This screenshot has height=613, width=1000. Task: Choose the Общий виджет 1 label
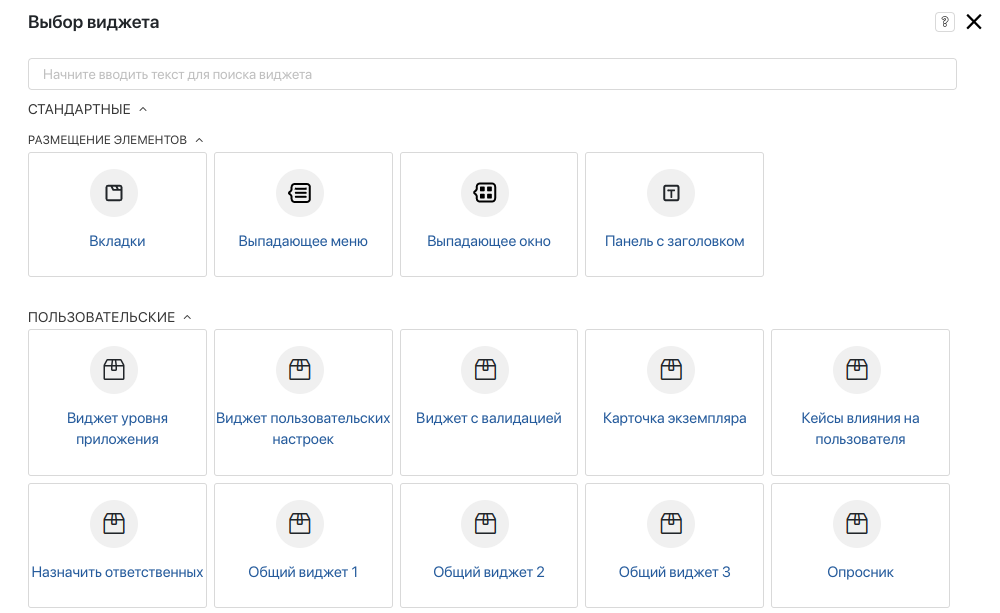(303, 572)
